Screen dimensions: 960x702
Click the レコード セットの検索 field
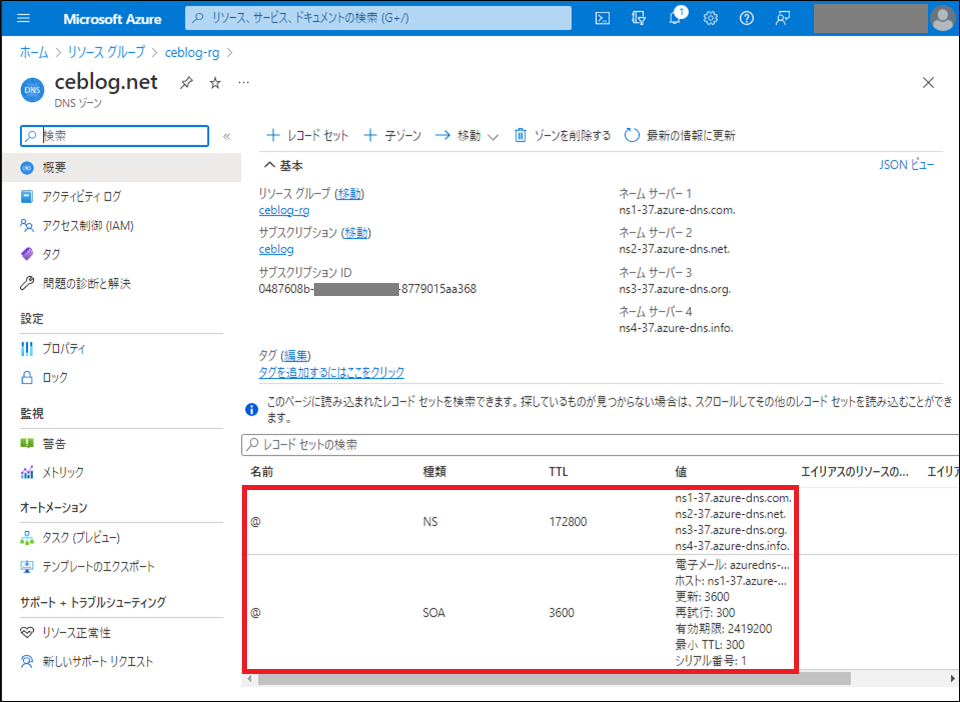pyautogui.click(x=600, y=445)
